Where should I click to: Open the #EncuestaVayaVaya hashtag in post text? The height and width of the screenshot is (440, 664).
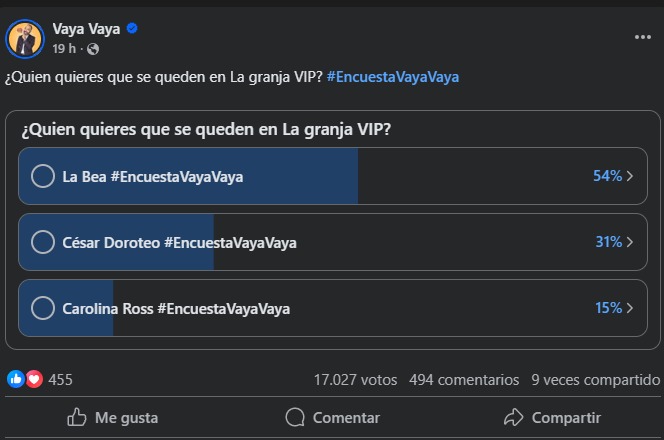pyautogui.click(x=392, y=77)
